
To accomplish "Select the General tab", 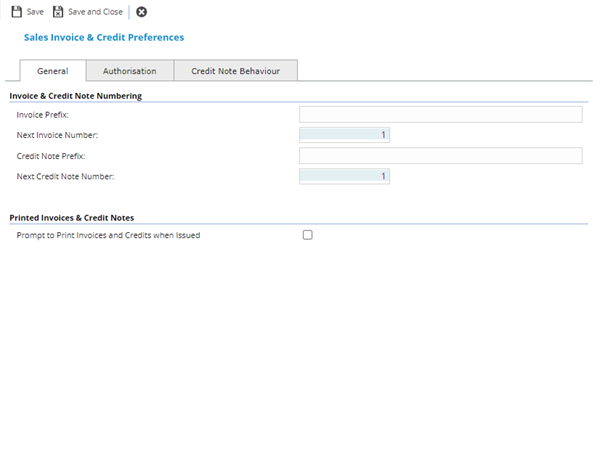I will (x=52, y=71).
